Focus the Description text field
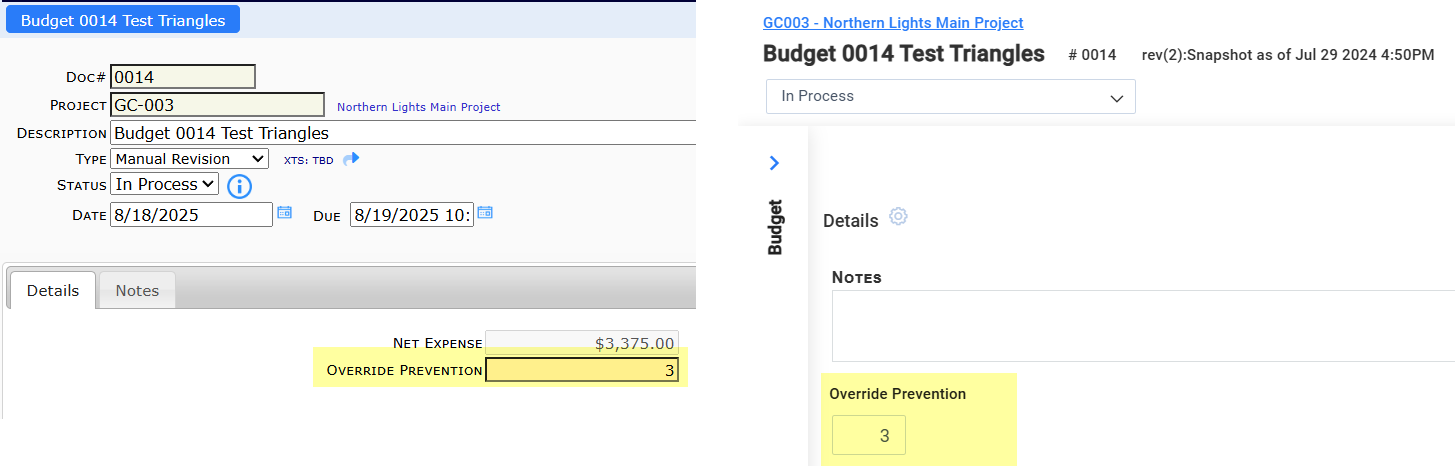This screenshot has width=1455, height=466. click(x=400, y=133)
